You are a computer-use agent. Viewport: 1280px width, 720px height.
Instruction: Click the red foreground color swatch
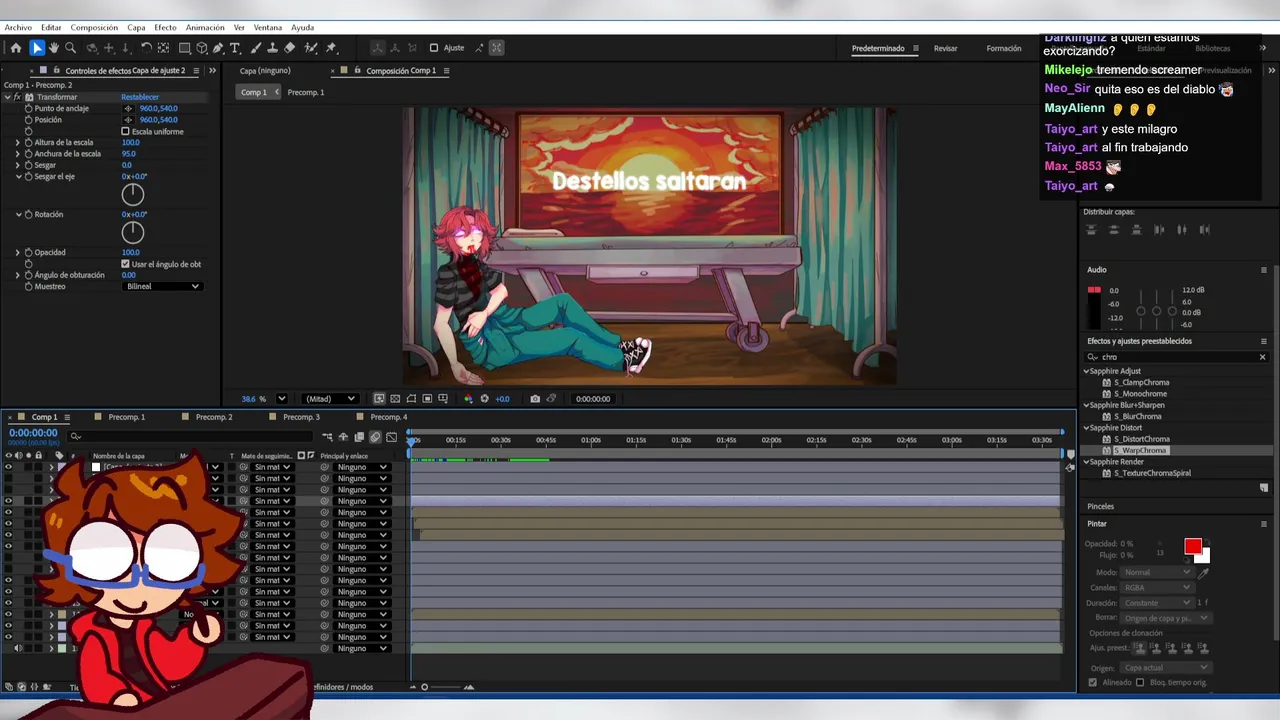point(1192,546)
